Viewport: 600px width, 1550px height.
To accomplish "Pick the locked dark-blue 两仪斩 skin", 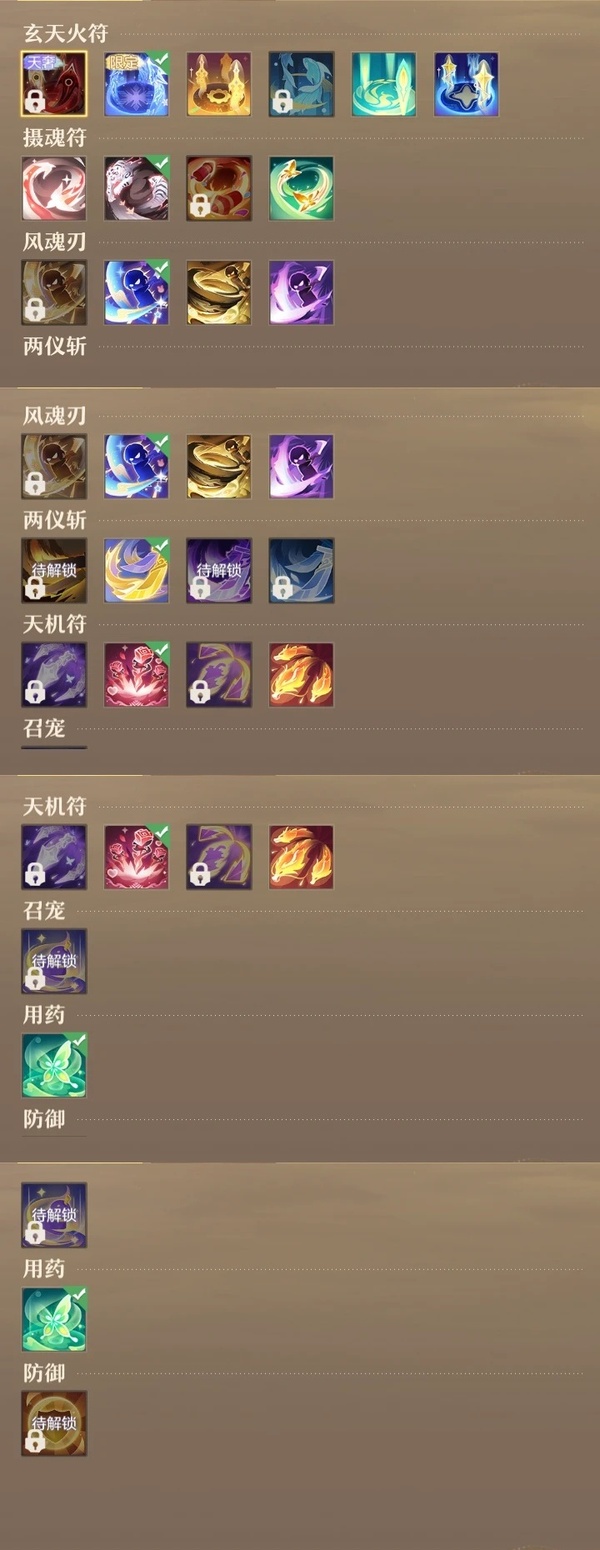I will [301, 570].
